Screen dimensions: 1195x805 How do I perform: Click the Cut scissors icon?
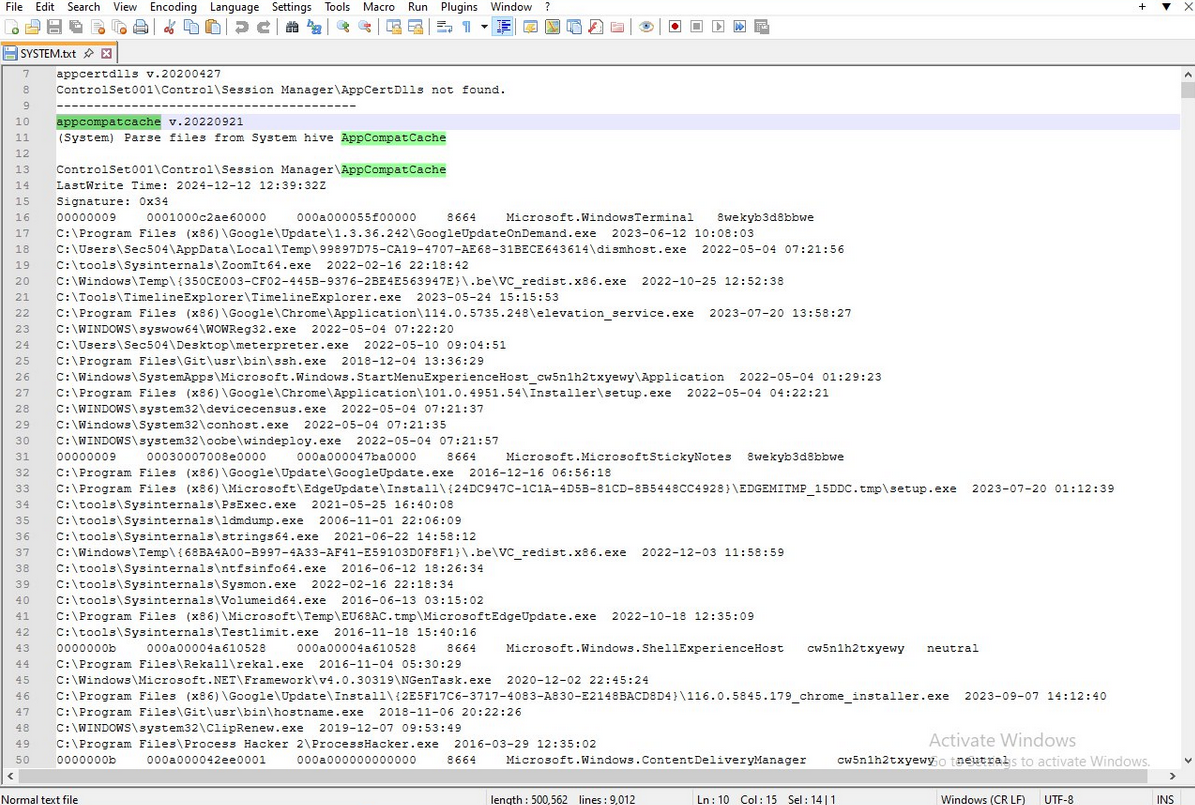click(168, 27)
